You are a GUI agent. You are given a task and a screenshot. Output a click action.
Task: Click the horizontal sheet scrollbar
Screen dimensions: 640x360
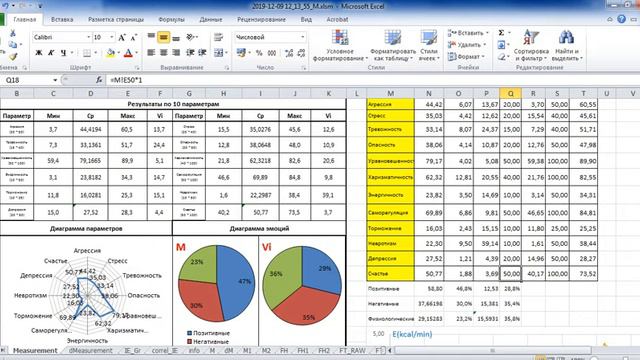pyautogui.click(x=493, y=350)
